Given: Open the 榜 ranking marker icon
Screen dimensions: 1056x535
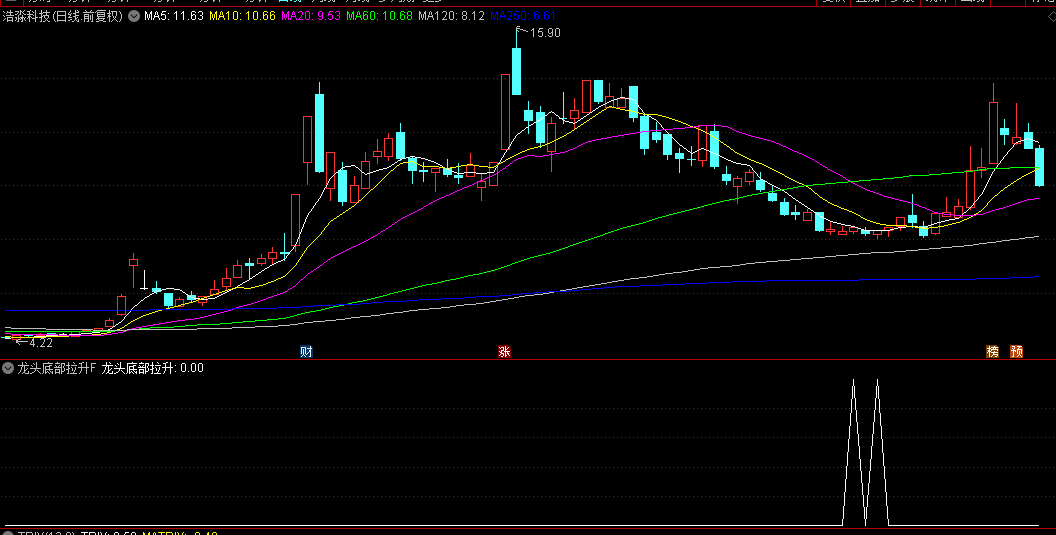Looking at the screenshot, I should coord(992,351).
